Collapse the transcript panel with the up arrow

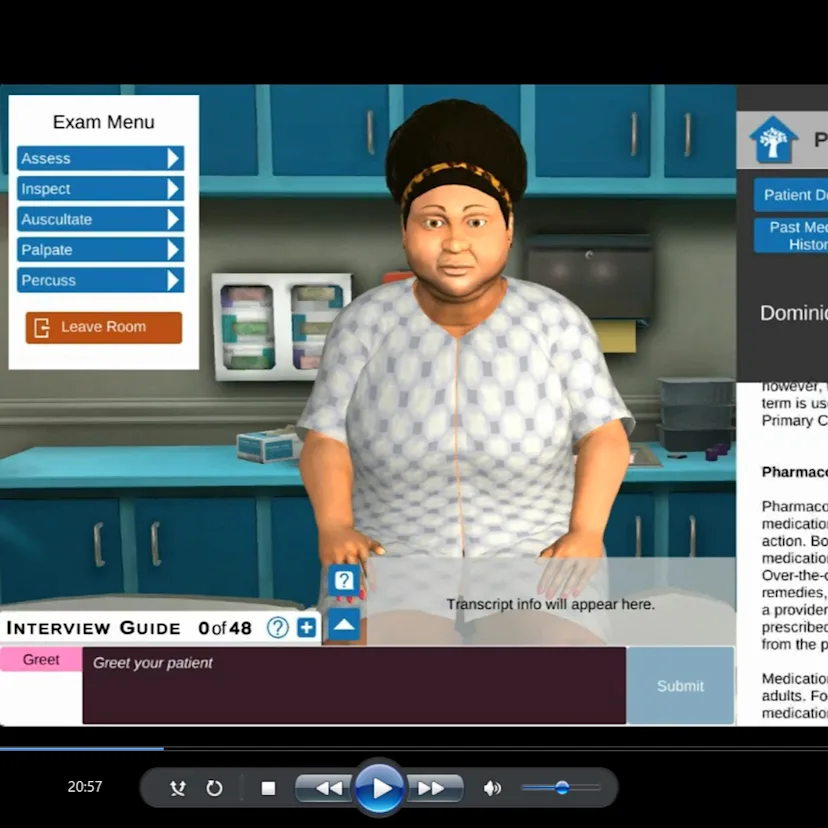click(x=343, y=624)
